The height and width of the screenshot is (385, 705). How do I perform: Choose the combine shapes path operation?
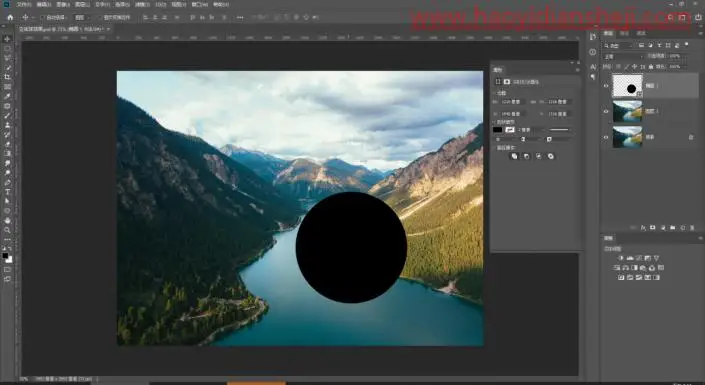pyautogui.click(x=514, y=156)
